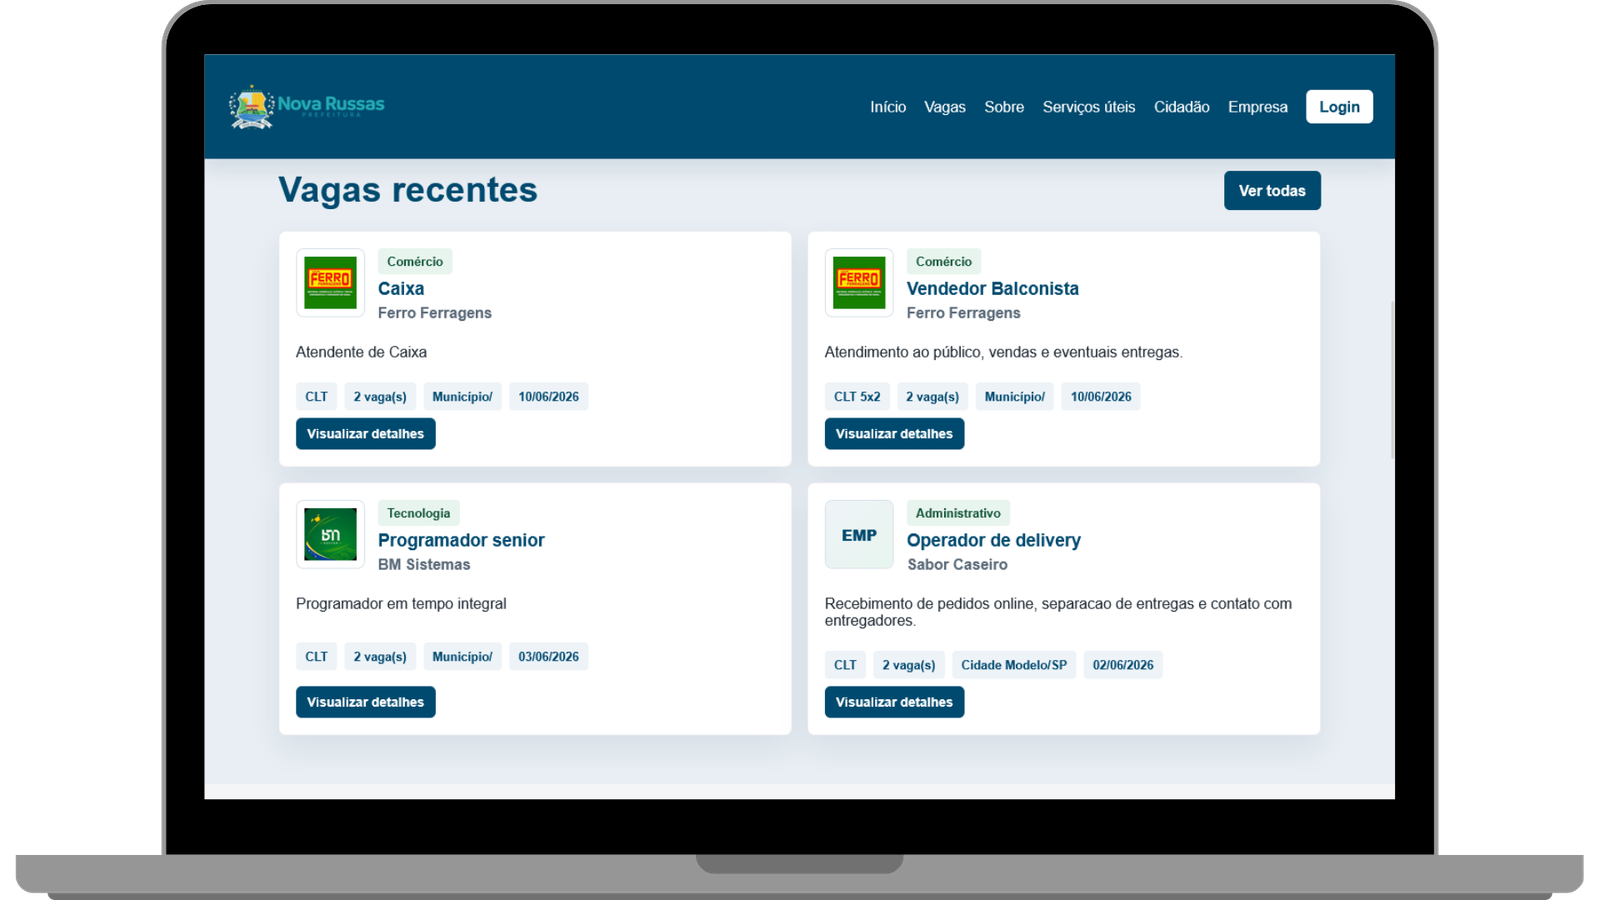The width and height of the screenshot is (1600, 900).
Task: Click the 02/06/2026 date tag
Action: pyautogui.click(x=1123, y=665)
